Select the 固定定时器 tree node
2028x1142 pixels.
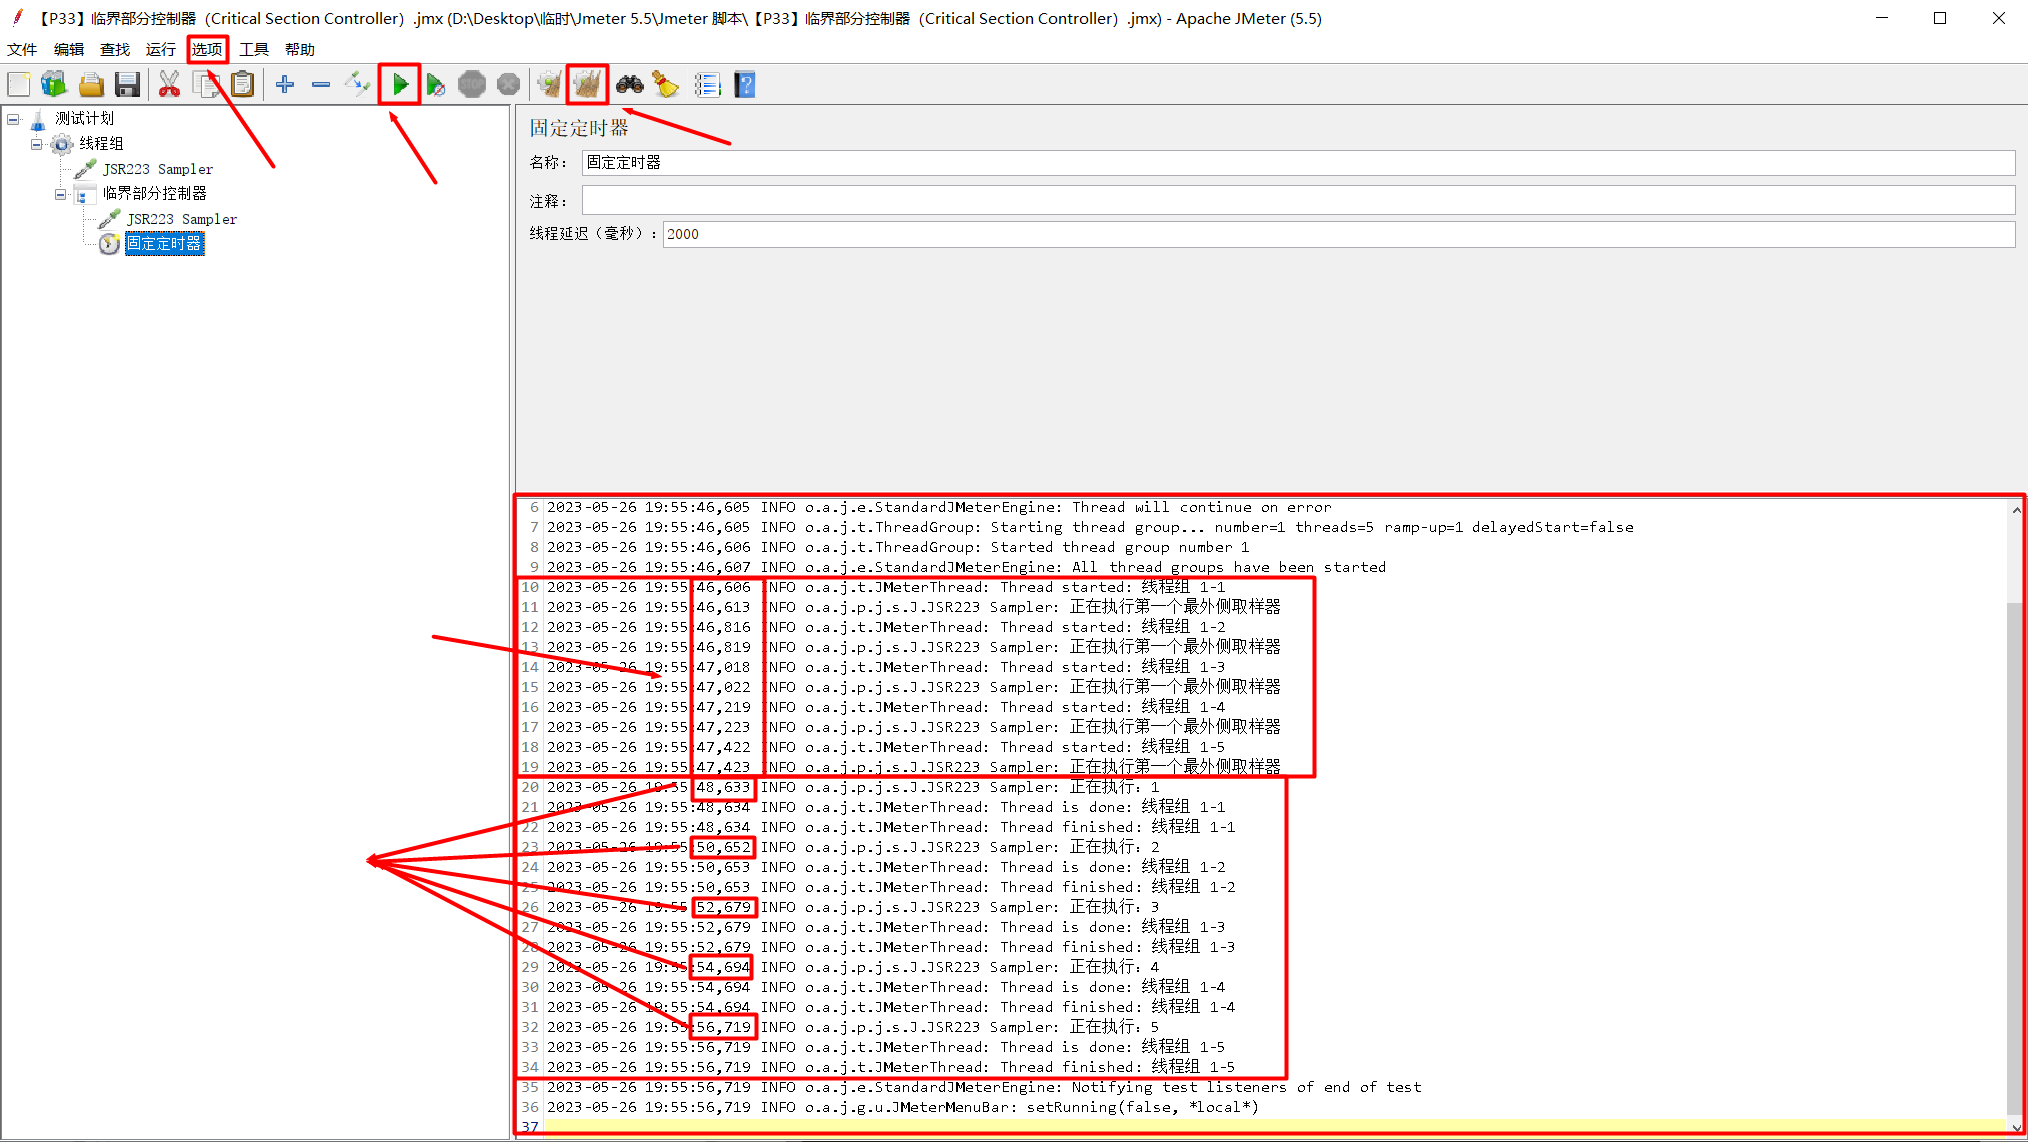164,243
